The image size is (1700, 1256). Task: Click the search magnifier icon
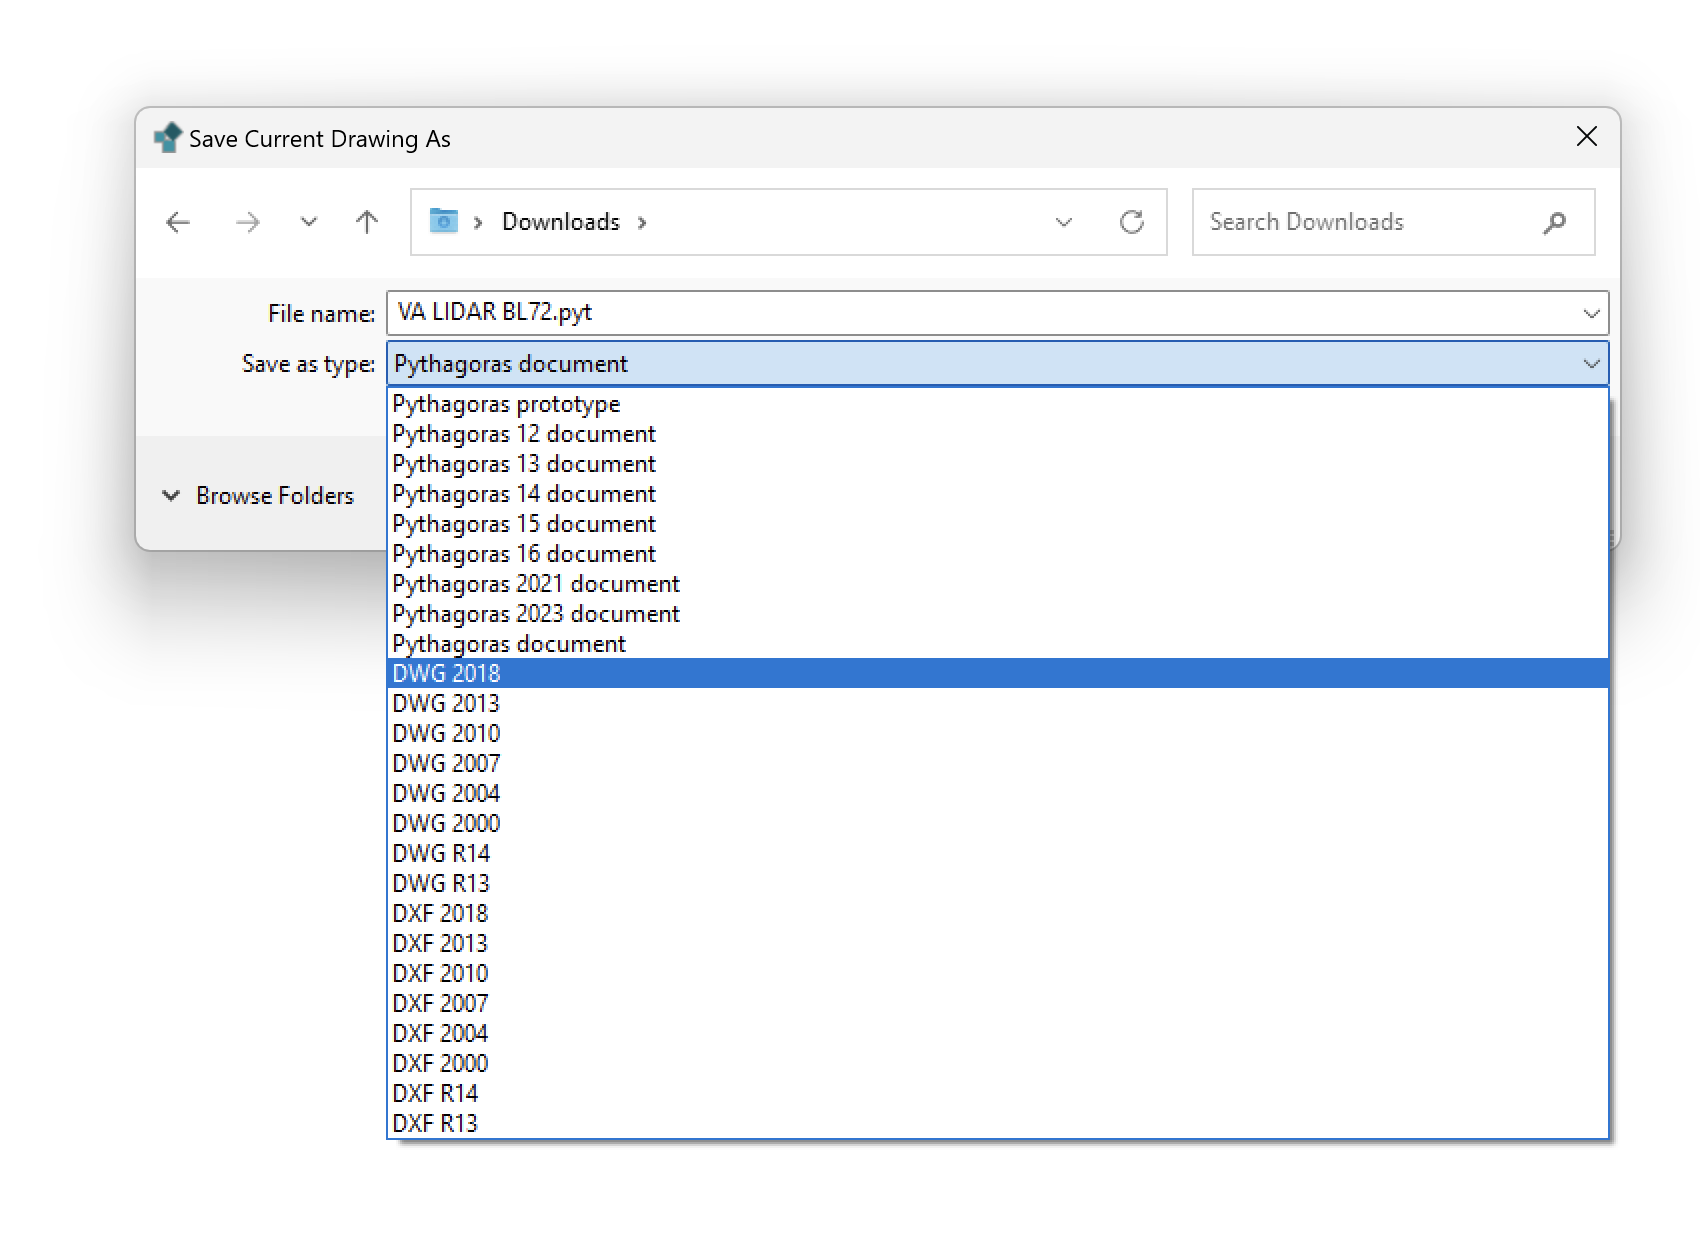[x=1555, y=222]
